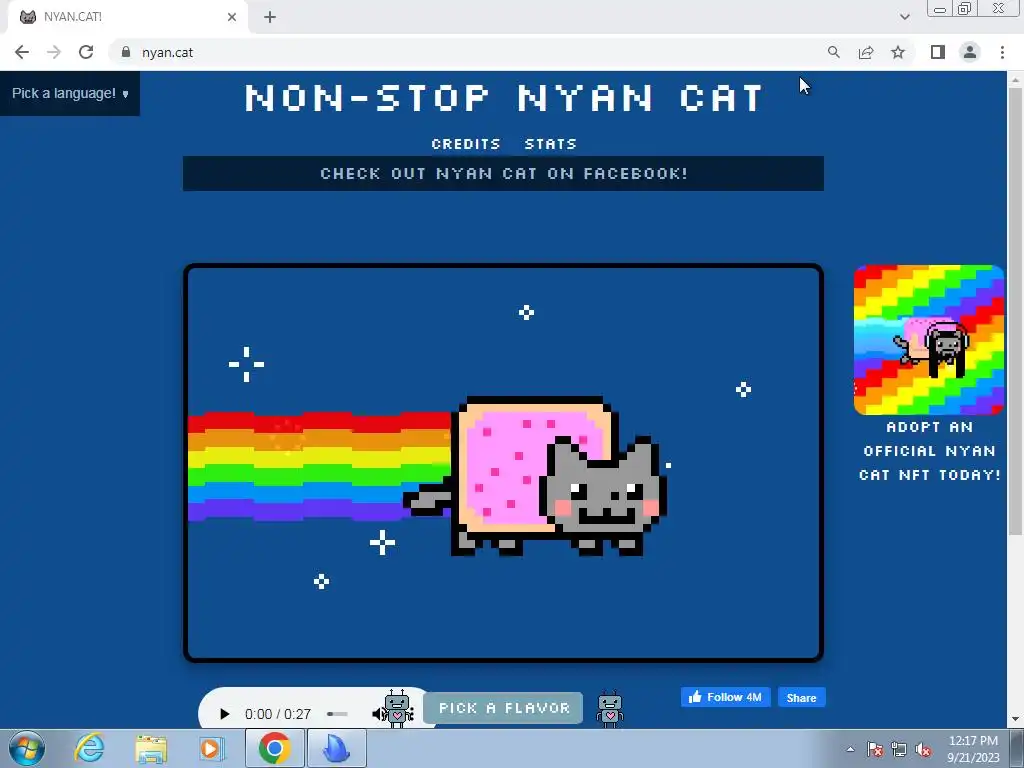Viewport: 1024px width, 768px height.
Task: View site security lock info
Action: pos(126,52)
